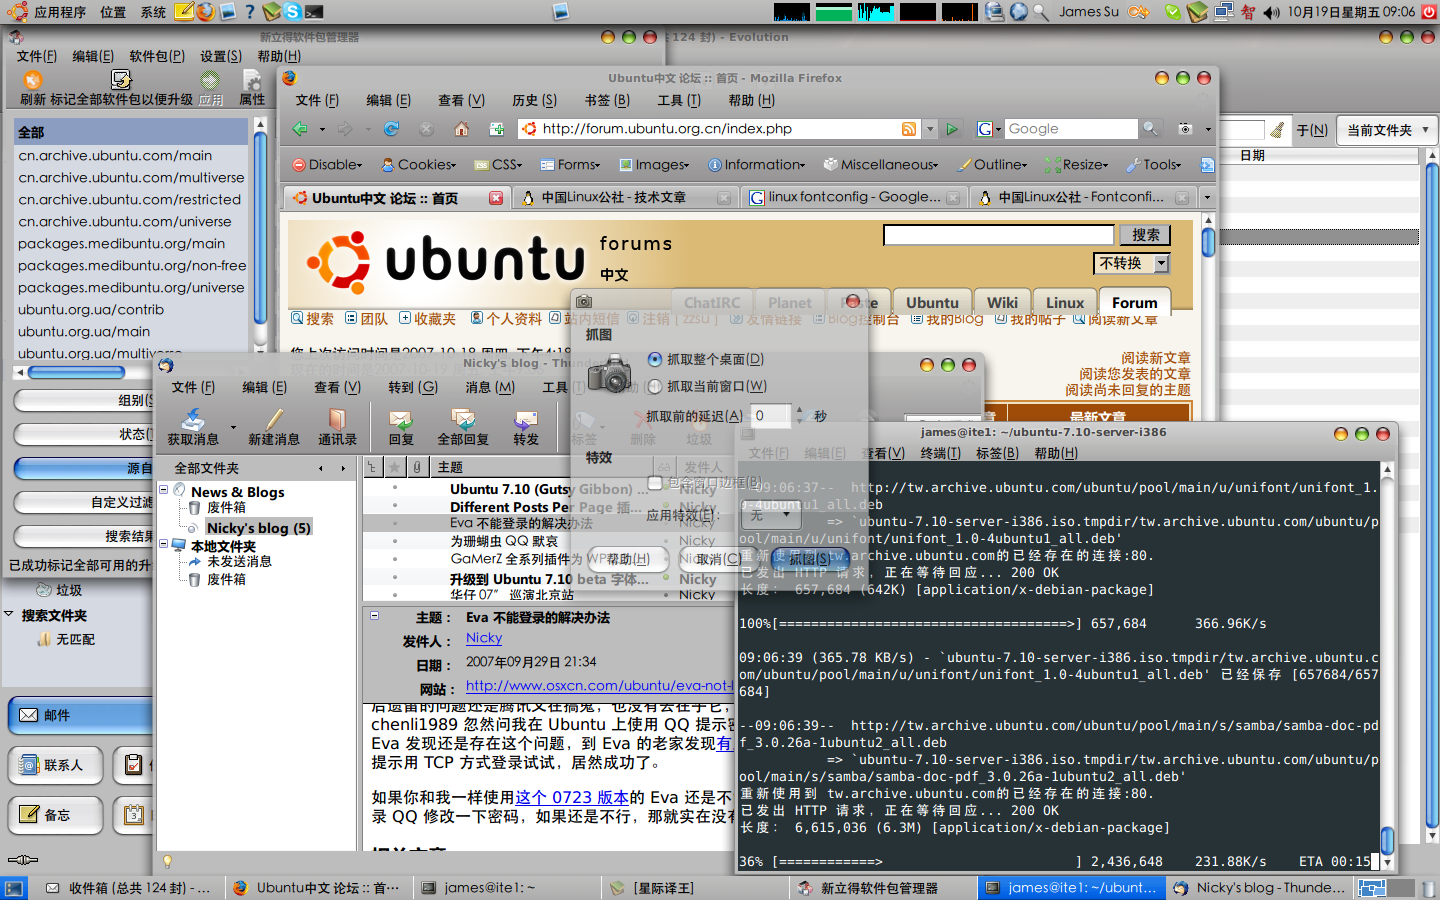Click the terminal window's vertical scrollbar thumb

1388,840
